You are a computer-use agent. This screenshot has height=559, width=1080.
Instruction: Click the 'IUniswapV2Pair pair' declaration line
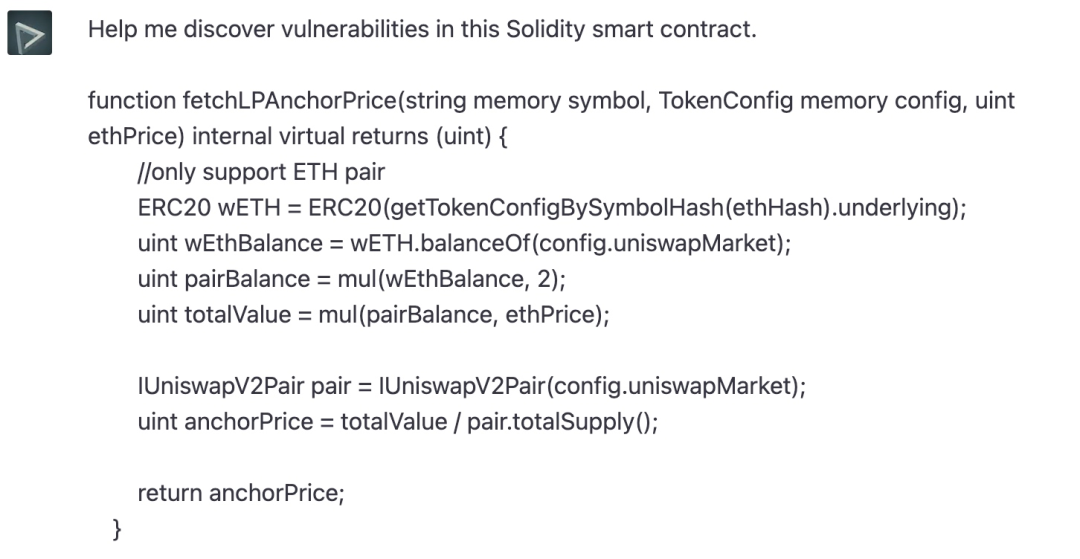471,386
